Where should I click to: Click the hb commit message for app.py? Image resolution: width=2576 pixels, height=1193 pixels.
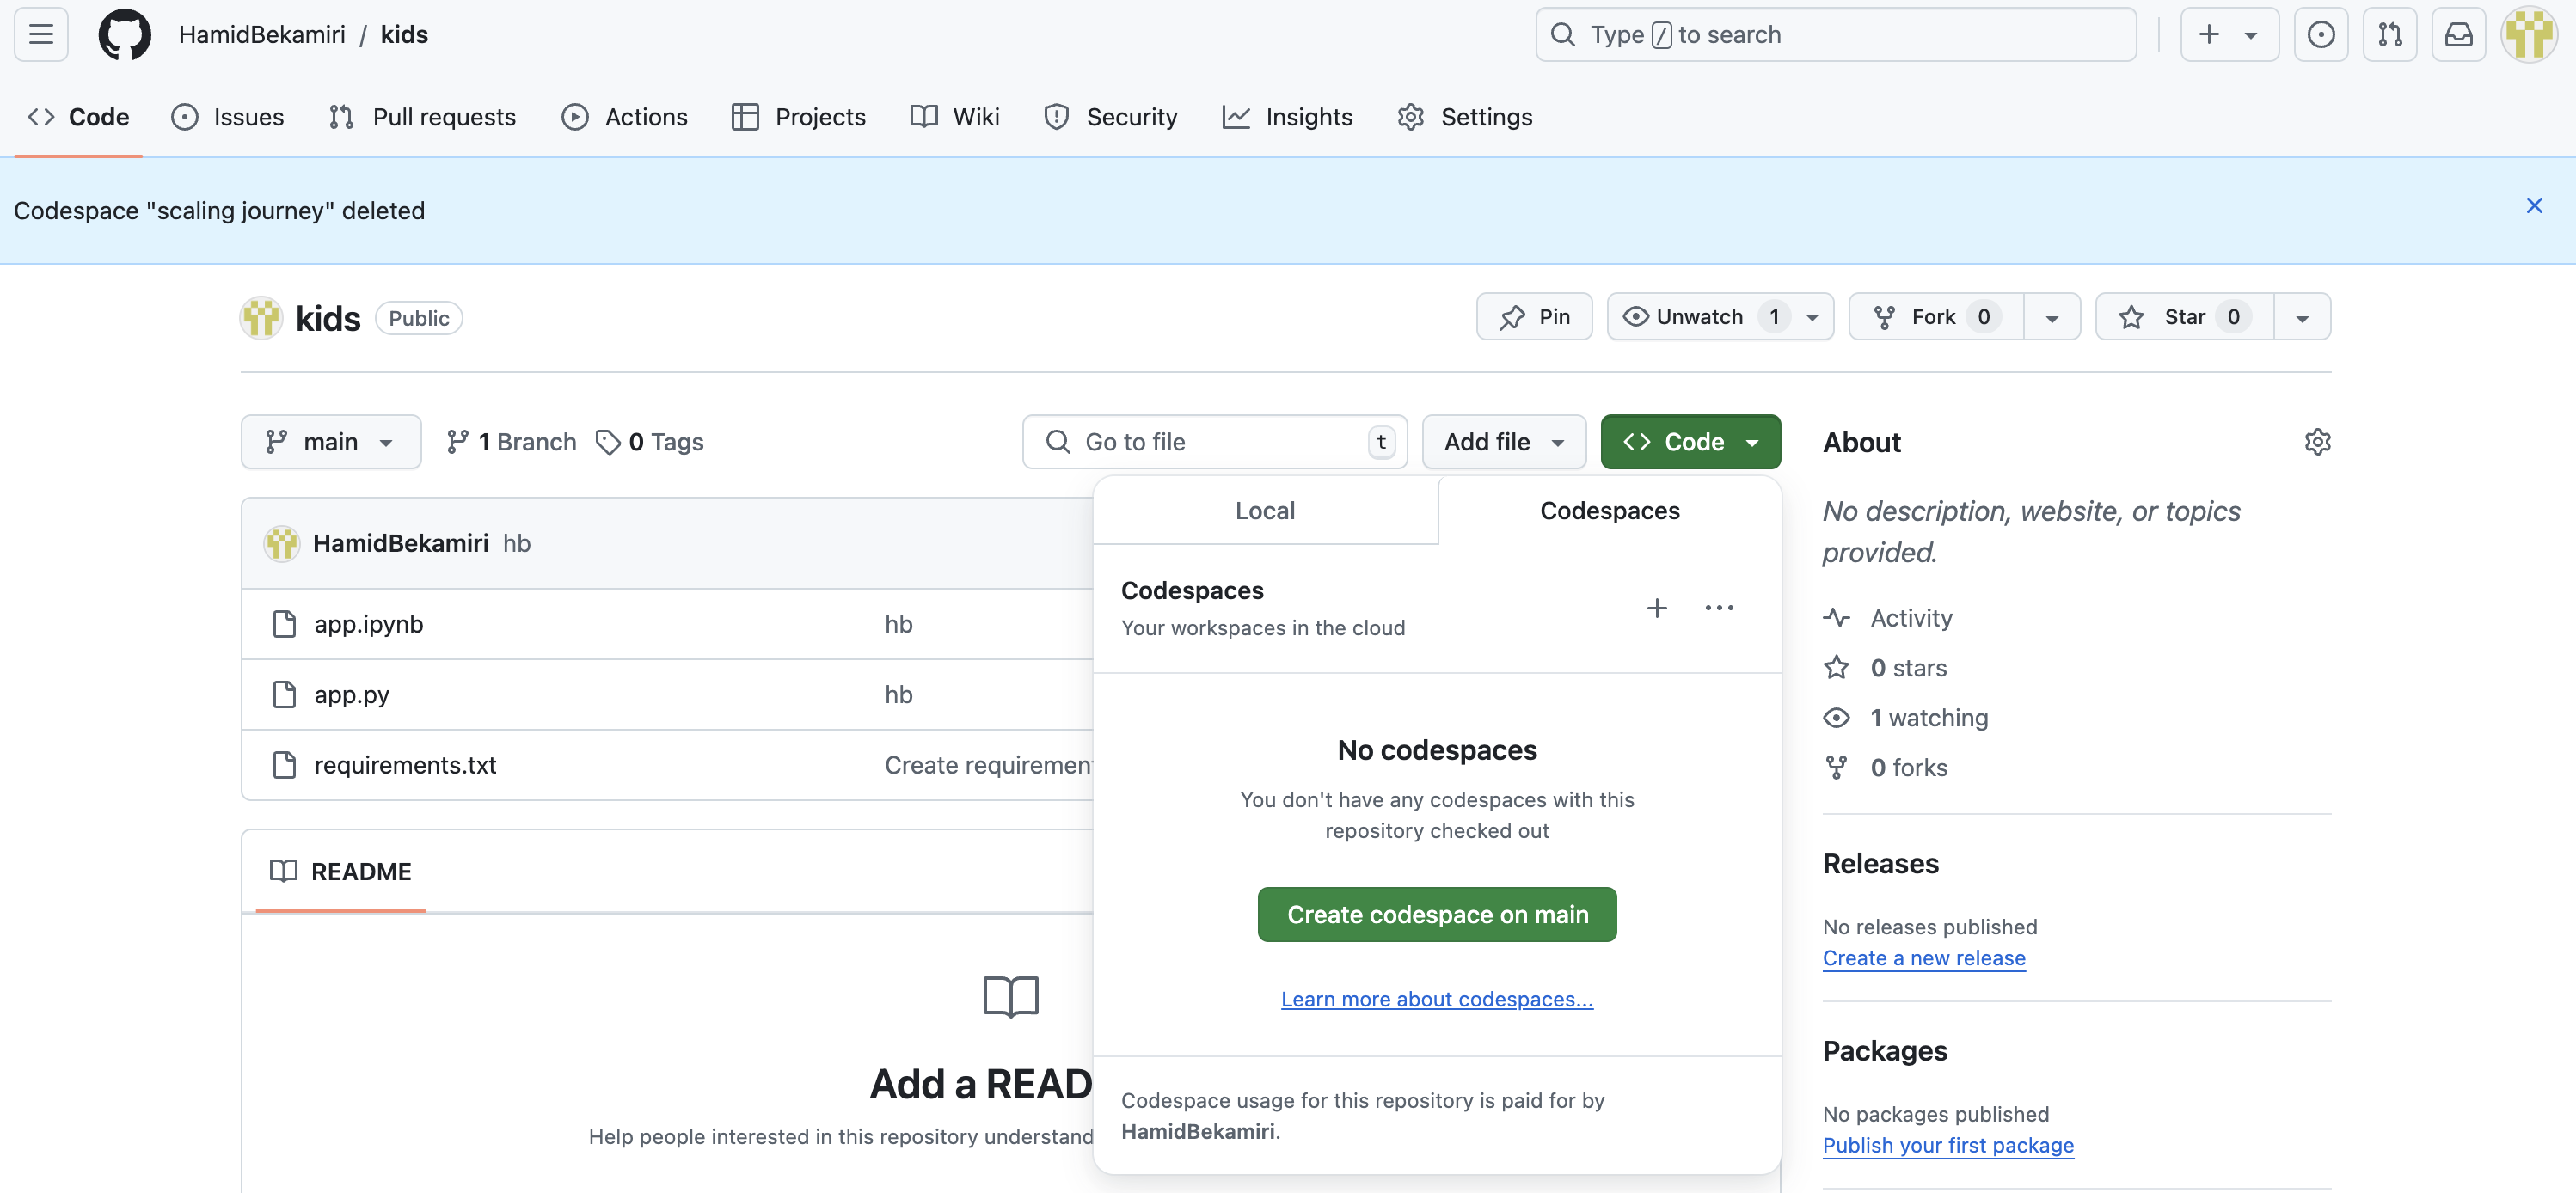click(x=898, y=694)
